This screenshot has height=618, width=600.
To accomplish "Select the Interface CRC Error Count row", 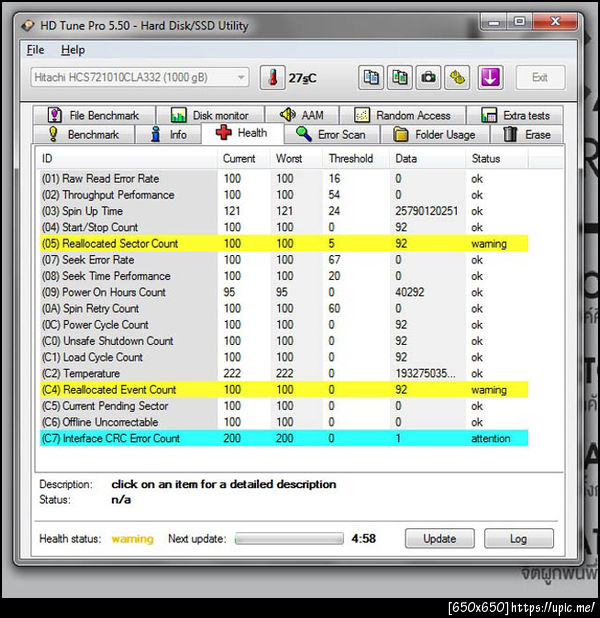I will (284, 438).
